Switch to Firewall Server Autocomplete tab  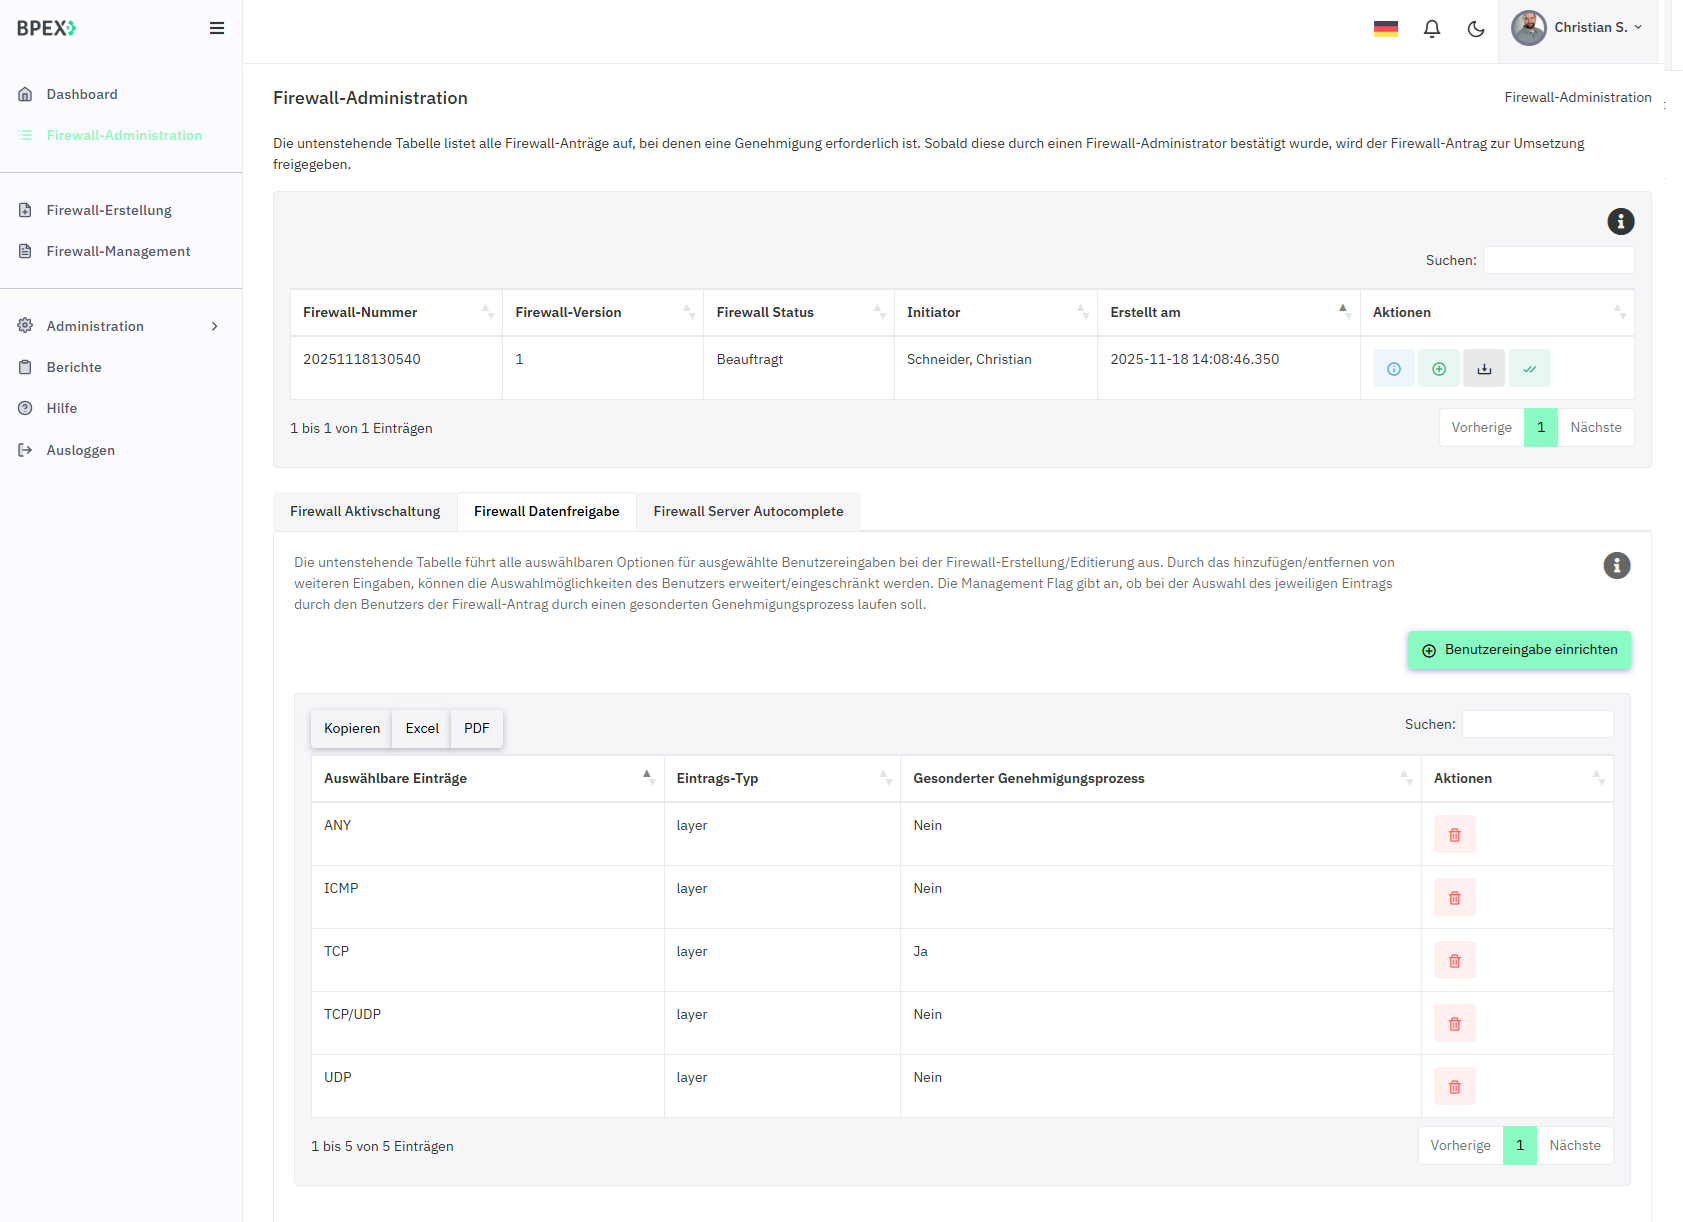pos(748,512)
